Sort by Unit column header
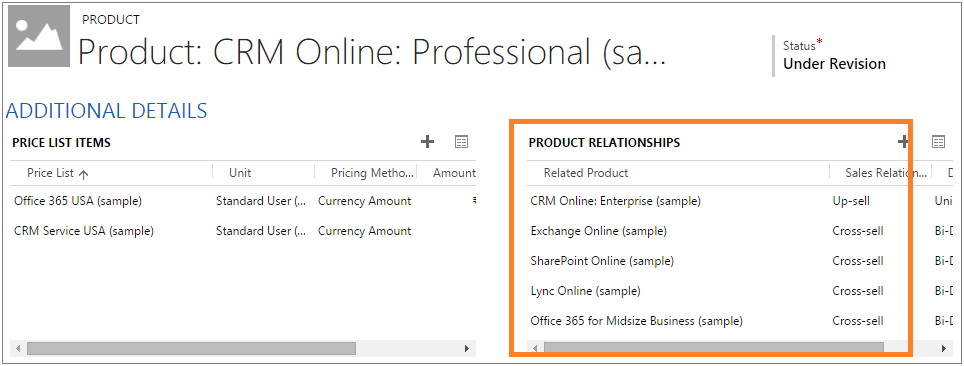964x366 pixels. click(240, 173)
